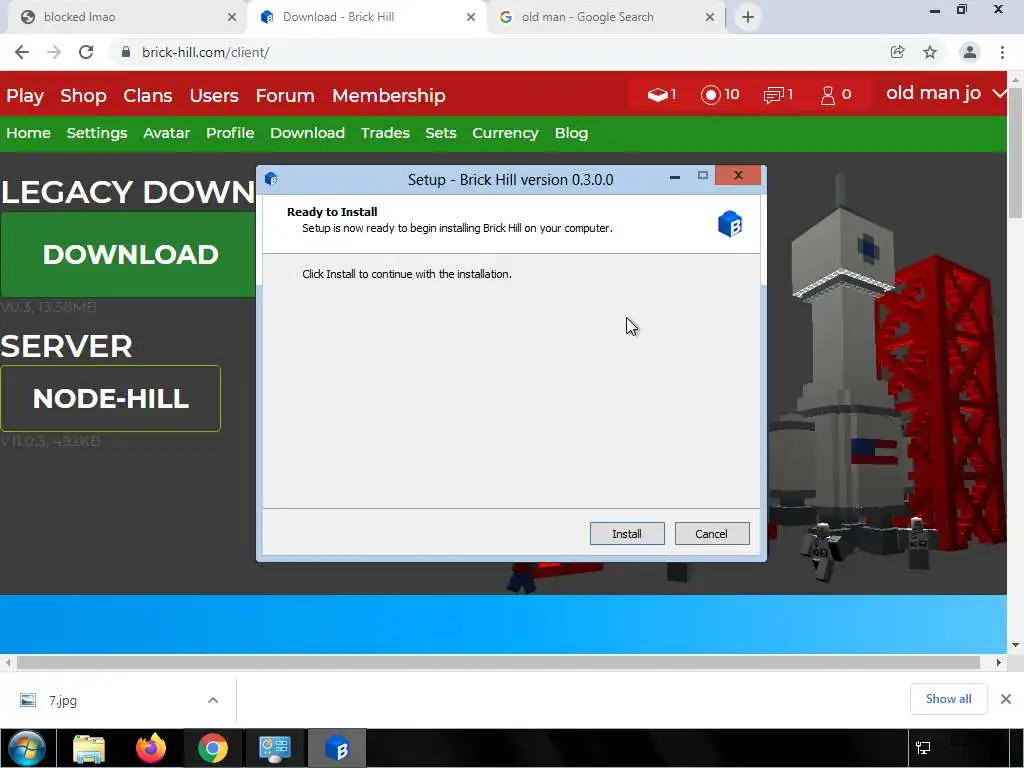This screenshot has width=1024, height=768.
Task: Bookmark this page with the star icon
Action: (x=930, y=52)
